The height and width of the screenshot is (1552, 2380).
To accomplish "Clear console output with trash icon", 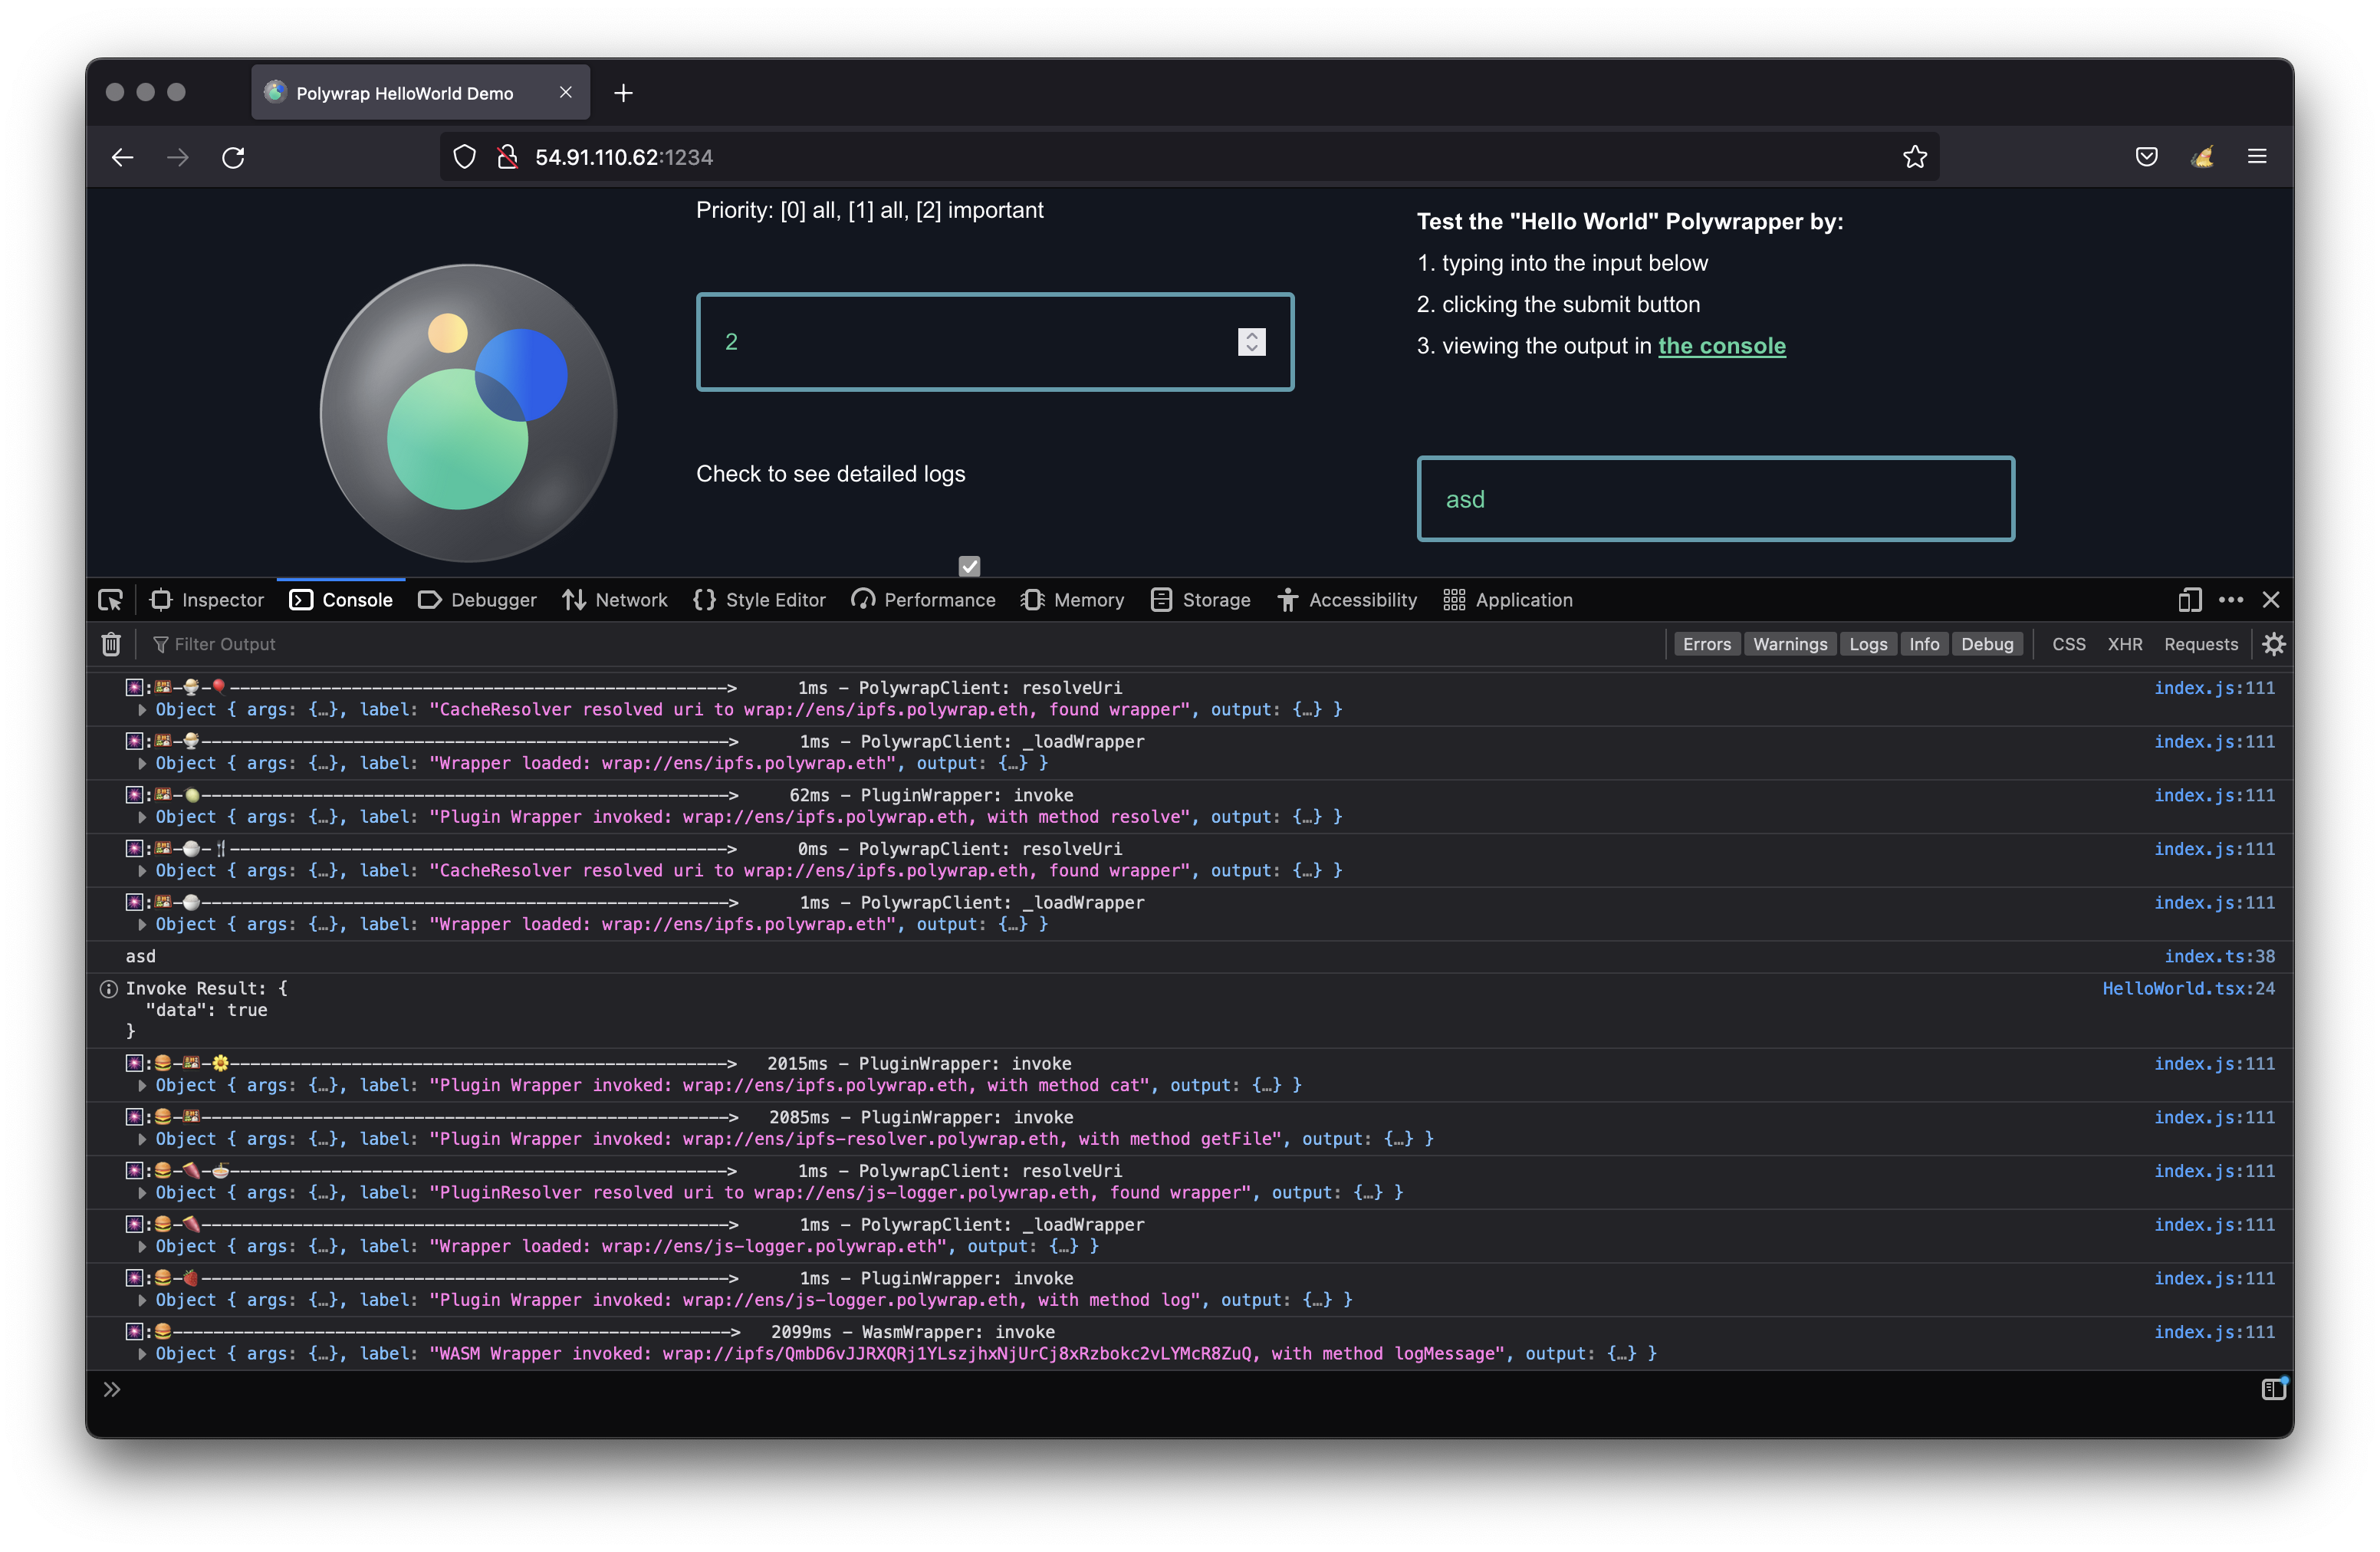I will pyautogui.click(x=111, y=644).
